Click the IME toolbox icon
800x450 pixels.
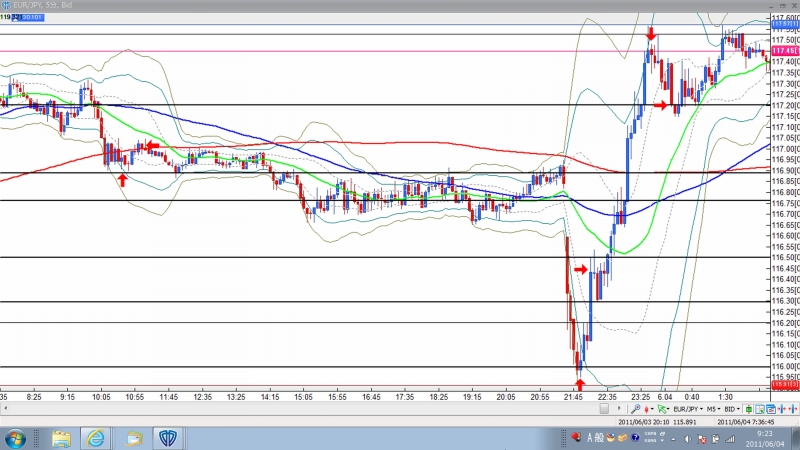[x=622, y=438]
